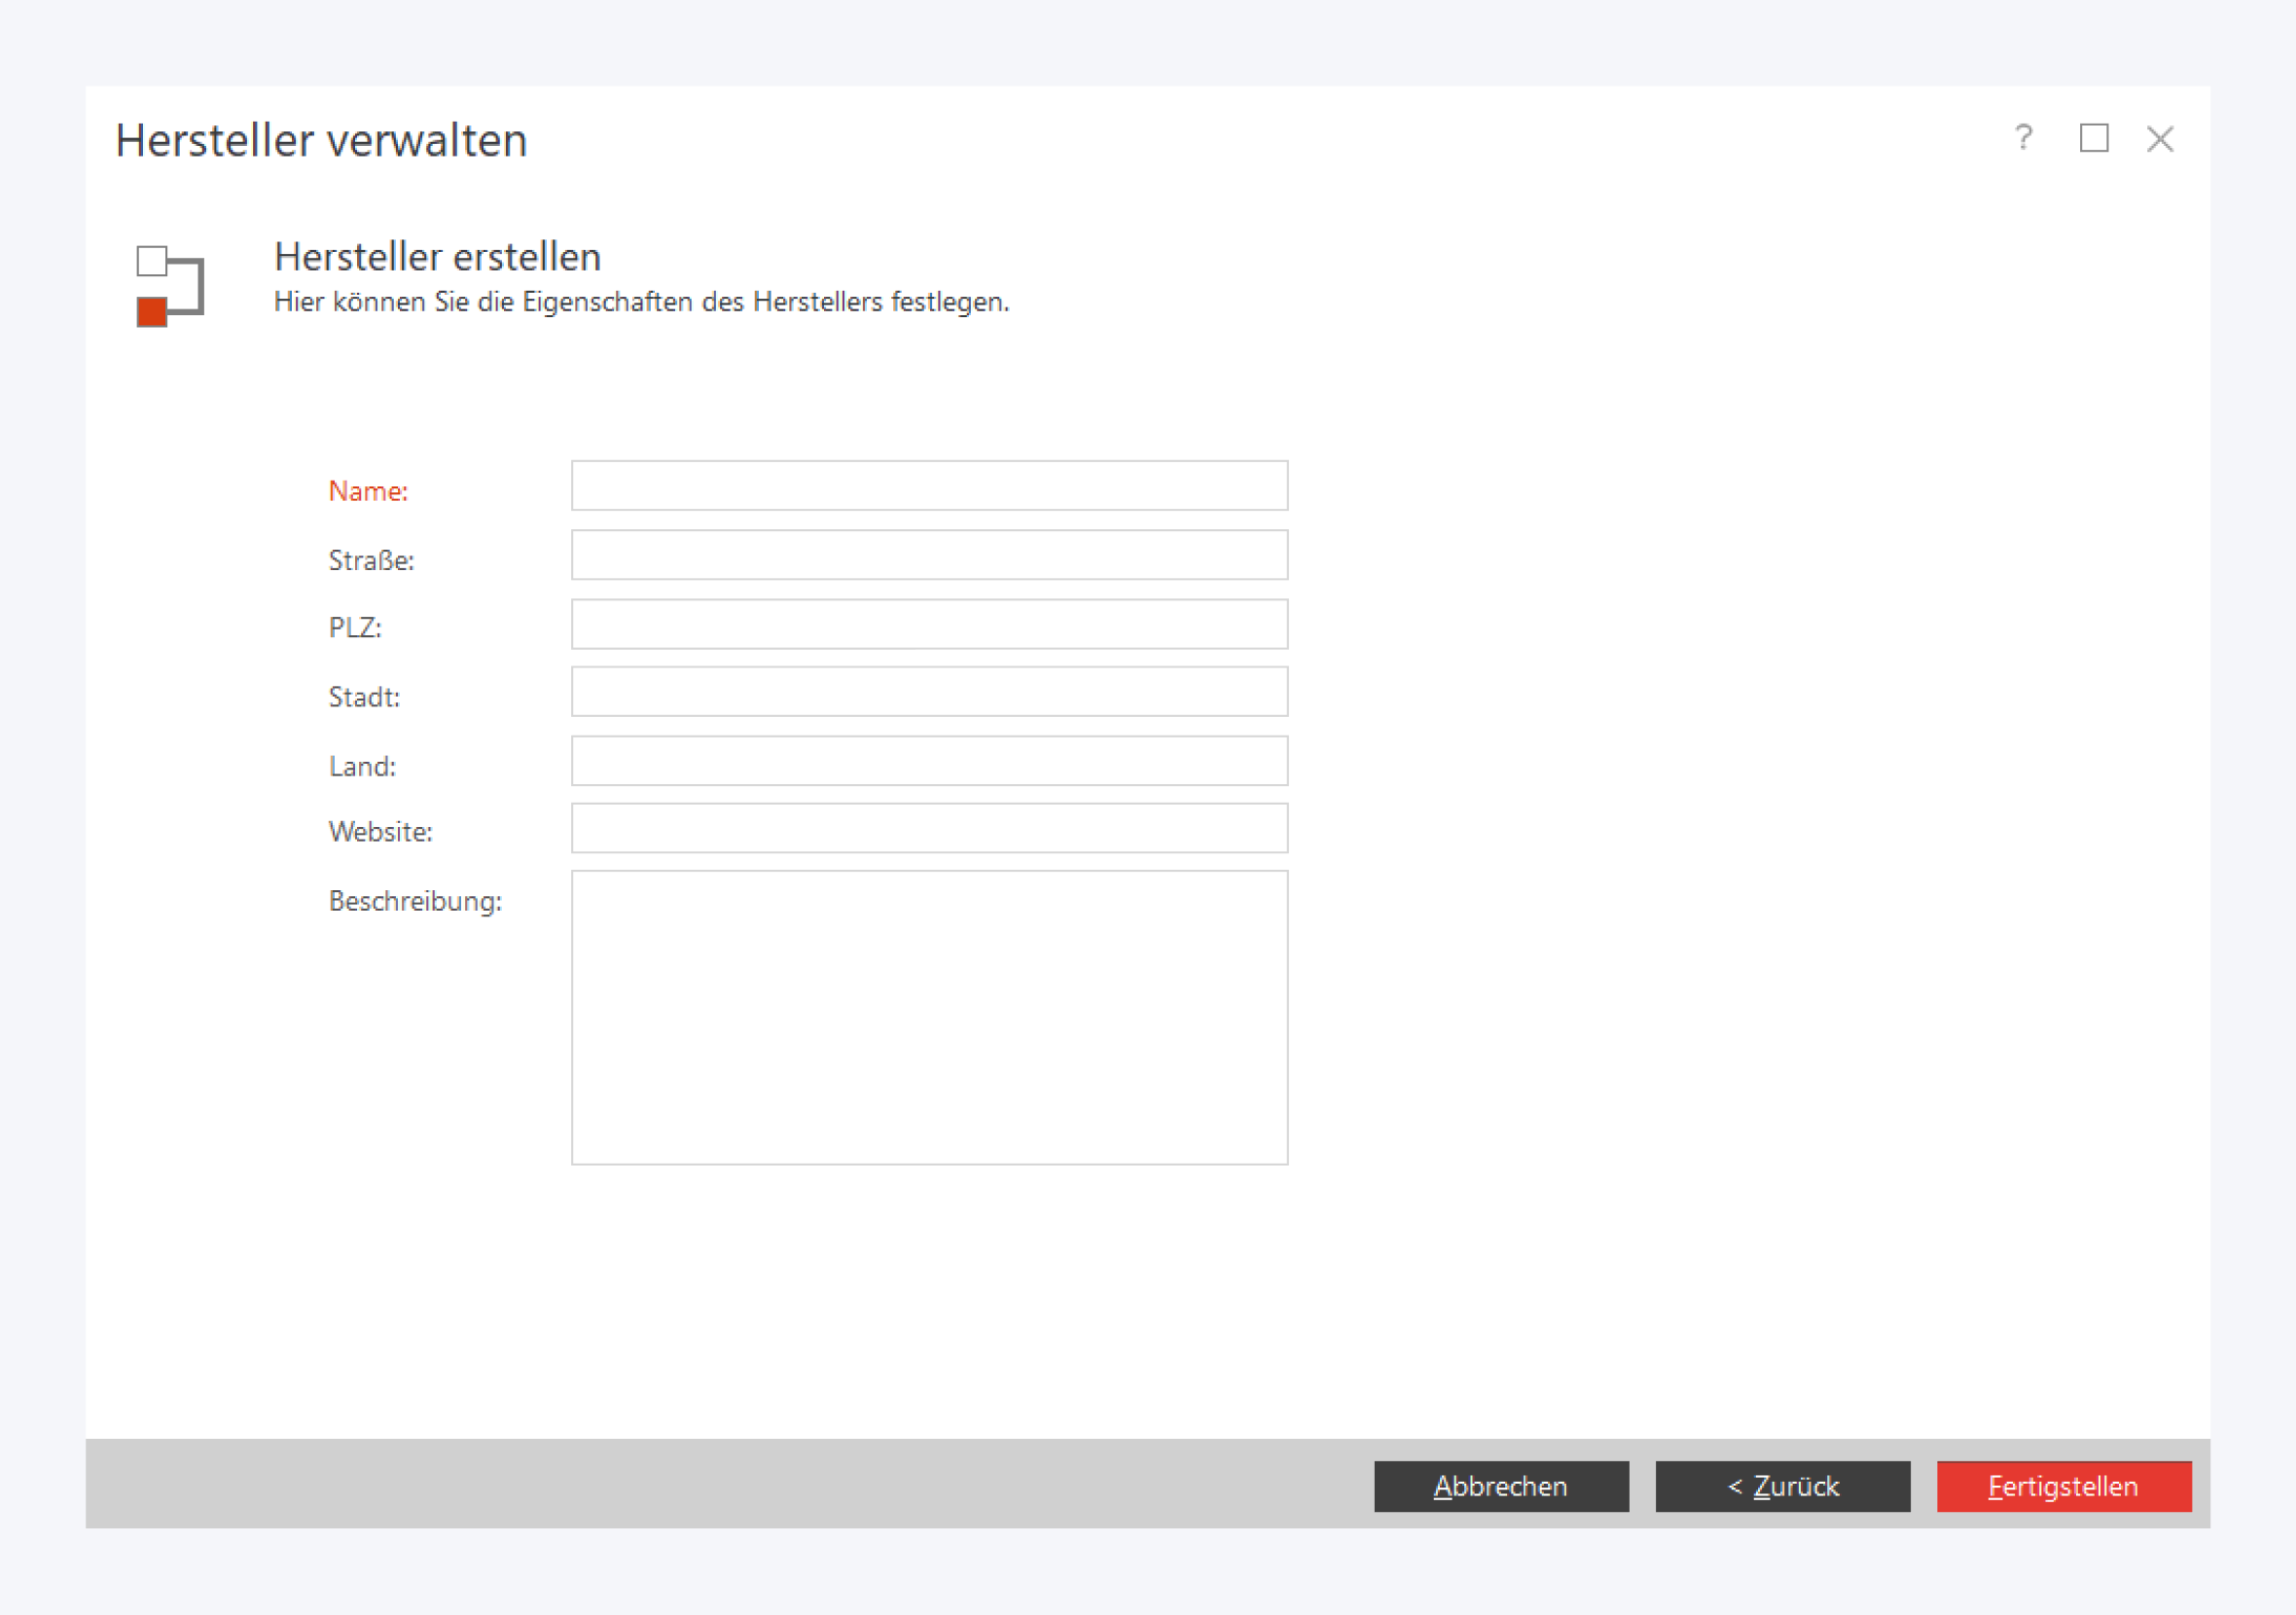Select the PLZ input box

click(929, 624)
